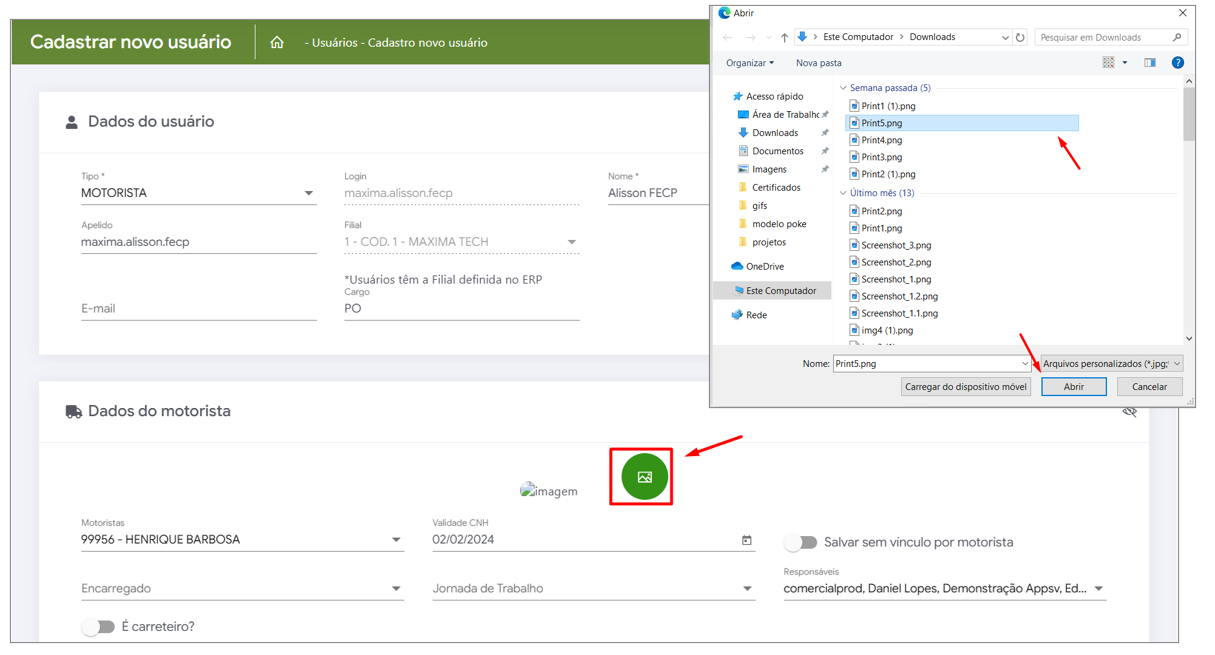
Task: Click the crossed-eye icon in motorista section
Action: [1129, 412]
